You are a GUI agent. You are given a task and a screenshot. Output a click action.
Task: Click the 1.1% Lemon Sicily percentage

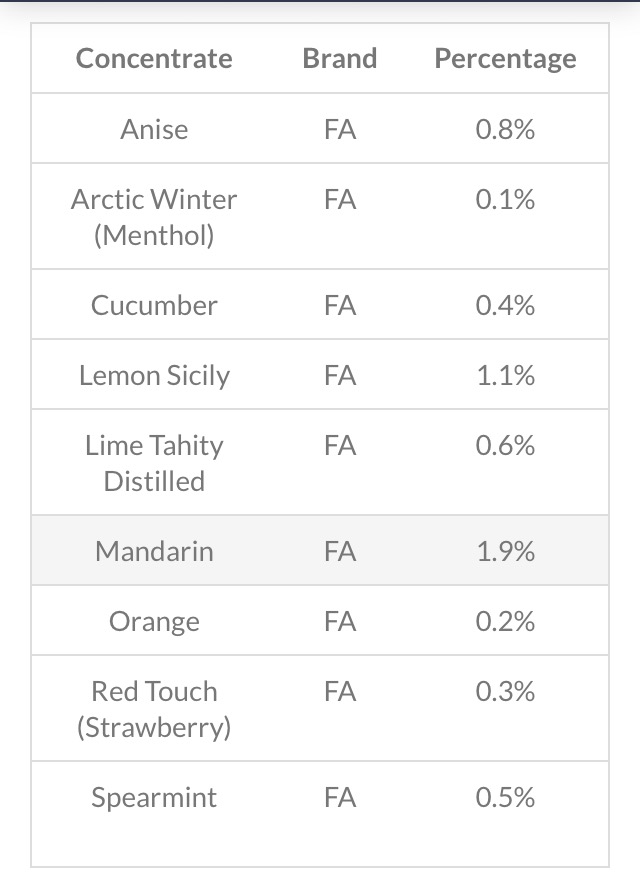[x=505, y=375]
